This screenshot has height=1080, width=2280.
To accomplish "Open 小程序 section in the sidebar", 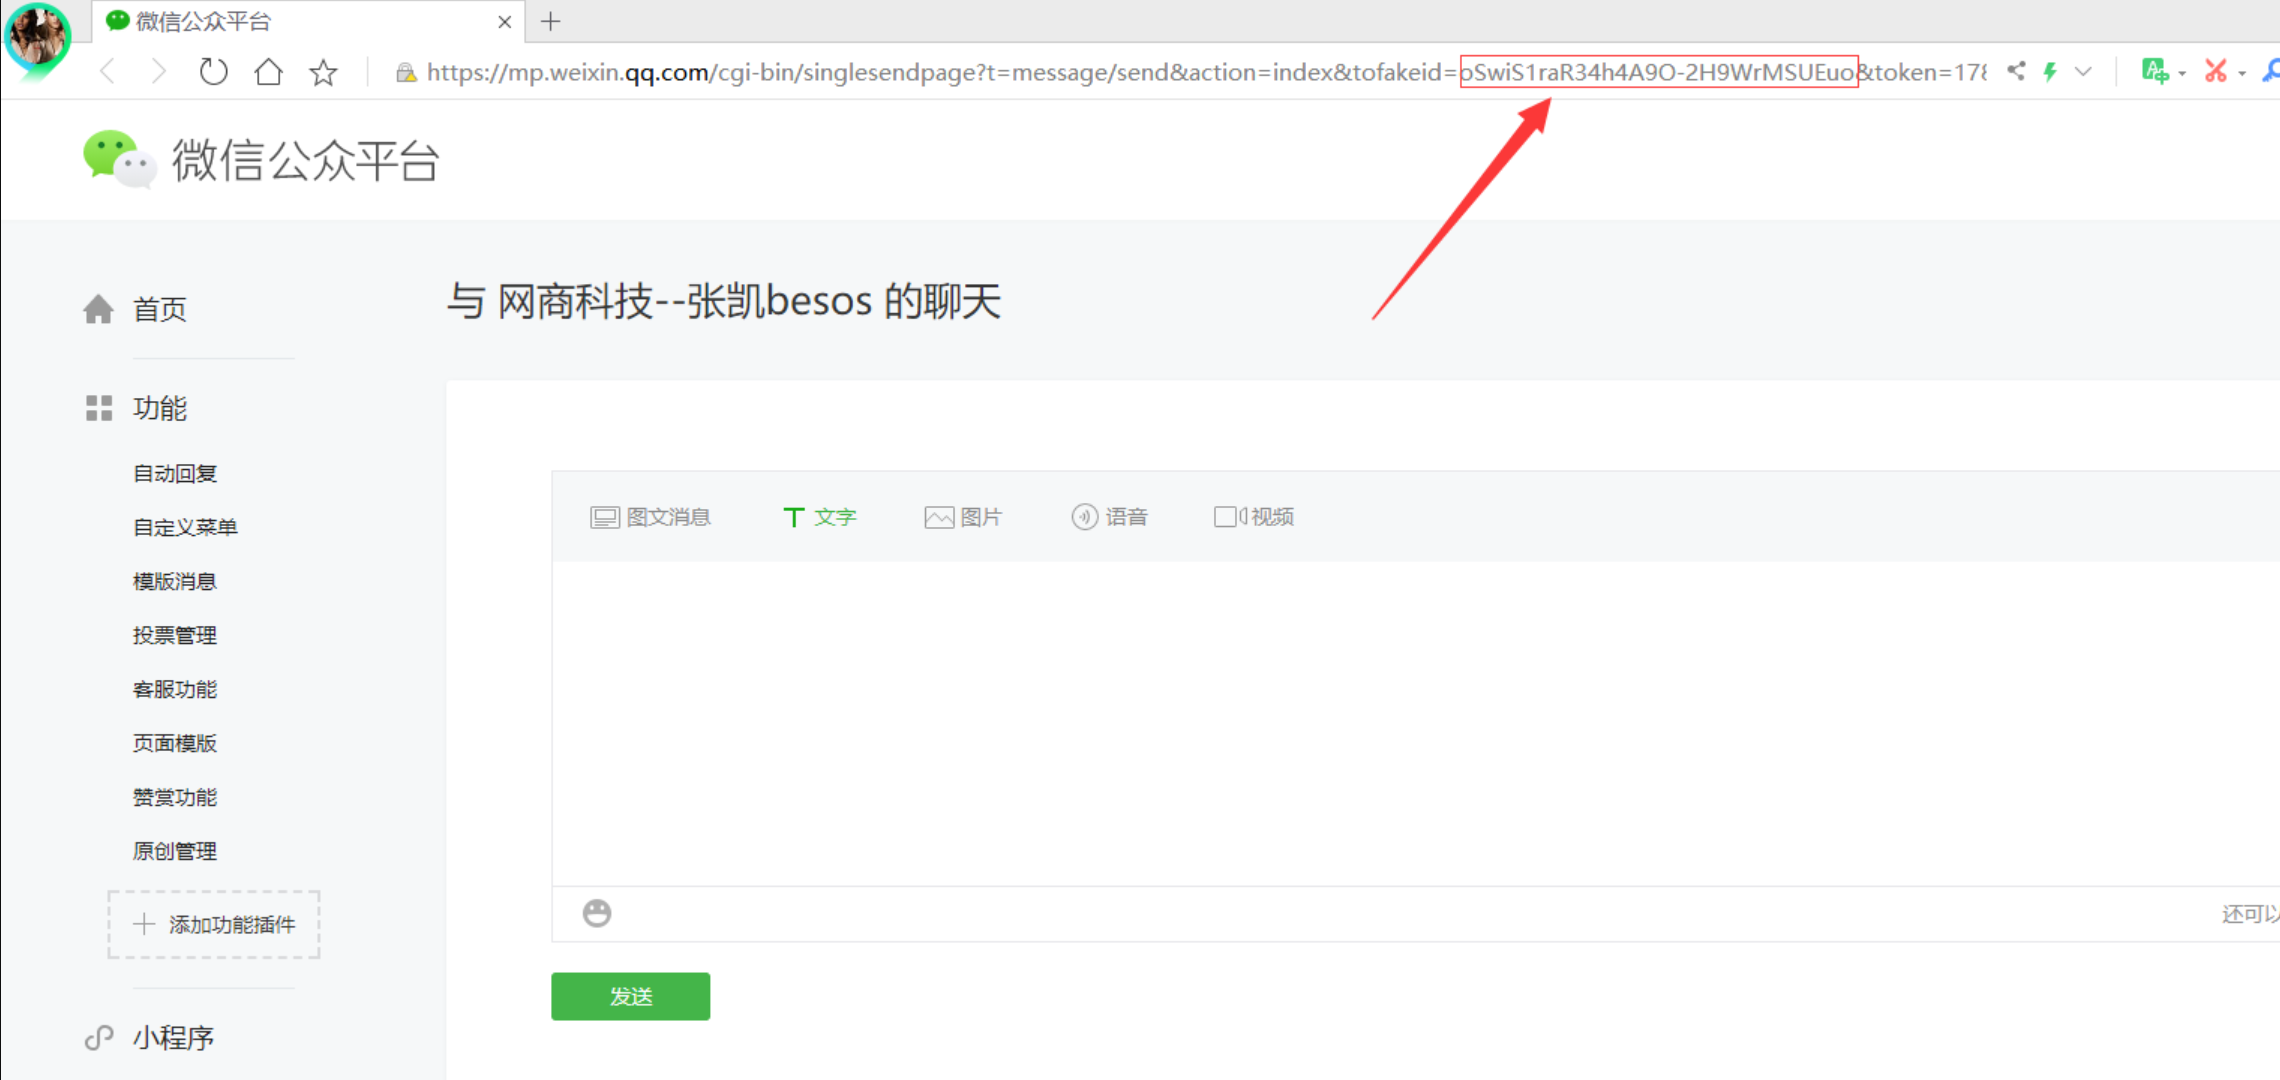I will tap(173, 1038).
